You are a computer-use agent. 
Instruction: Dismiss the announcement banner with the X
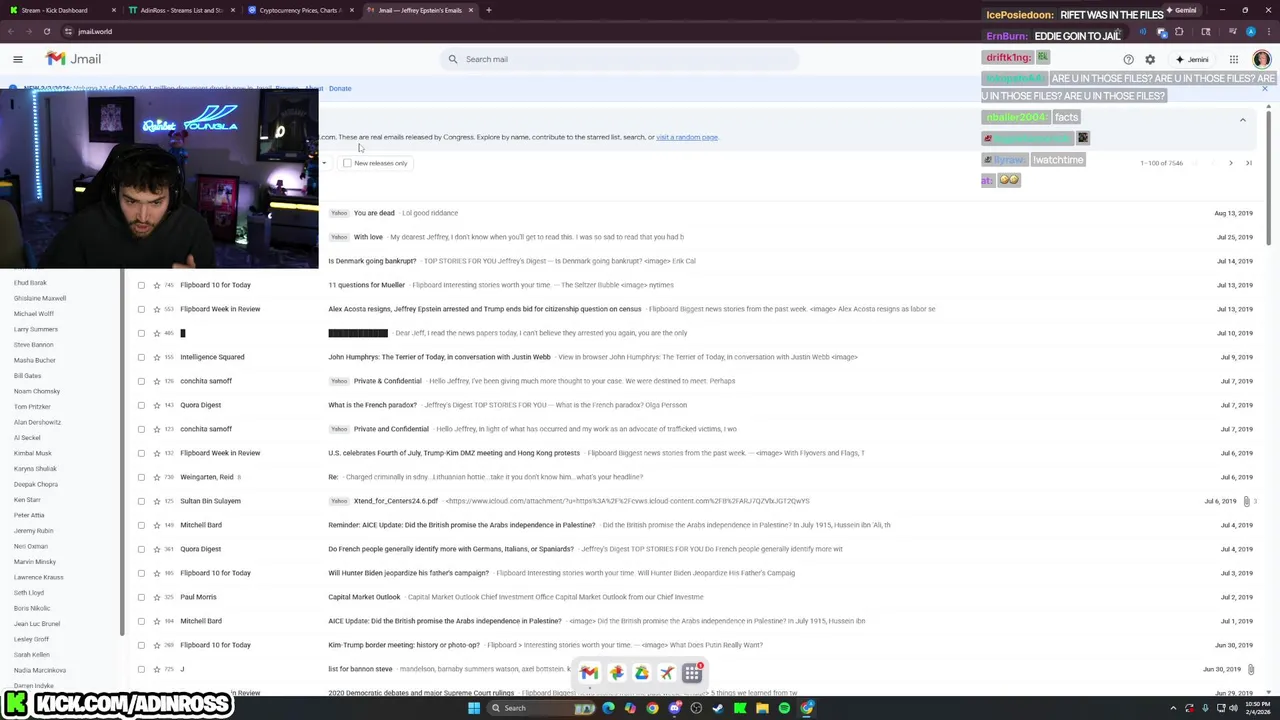pos(1264,88)
